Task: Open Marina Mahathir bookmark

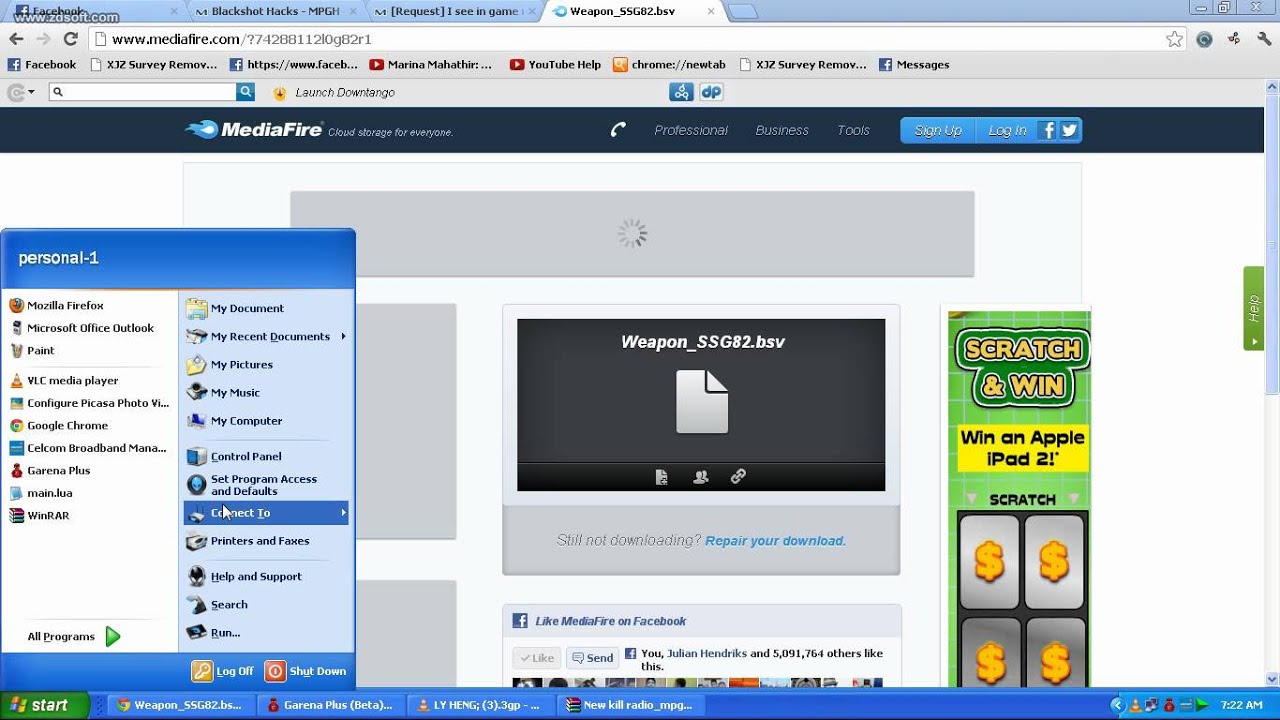Action: coord(430,64)
